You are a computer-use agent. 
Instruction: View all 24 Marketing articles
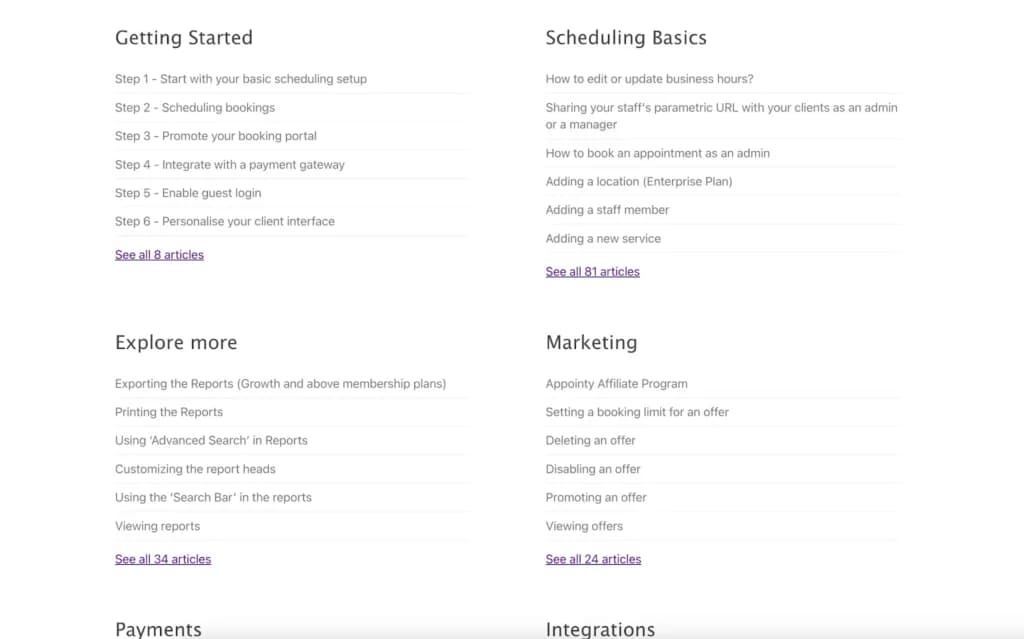coord(593,559)
